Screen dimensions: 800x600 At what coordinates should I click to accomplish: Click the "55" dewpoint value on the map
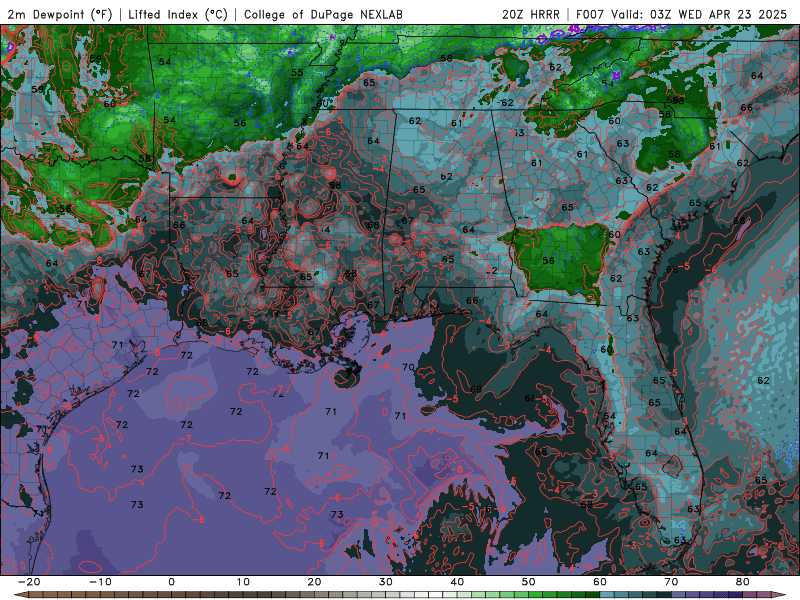pos(297,72)
